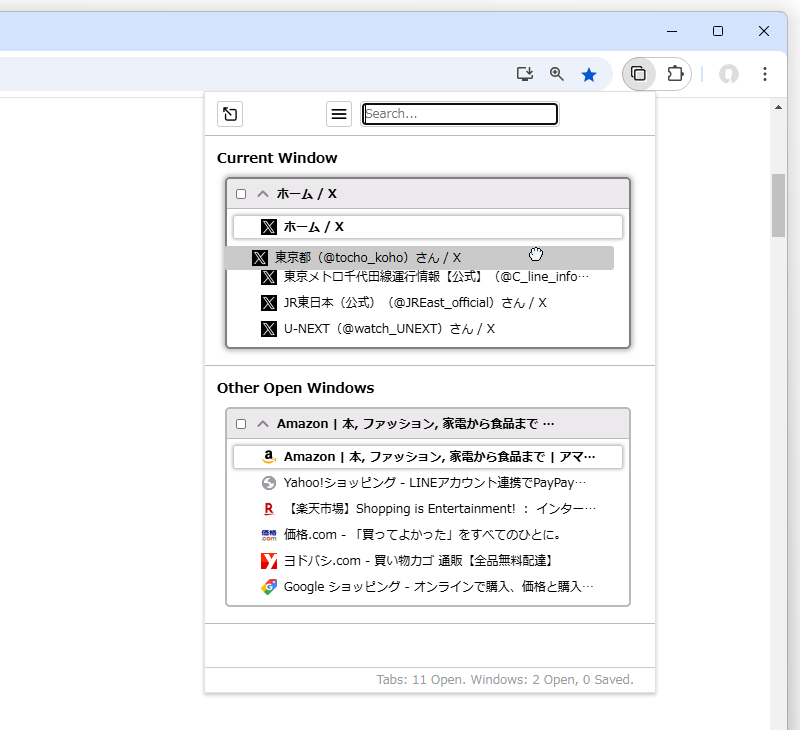800x730 pixels.
Task: Click the zoom magnifier icon in address bar
Action: (x=557, y=74)
